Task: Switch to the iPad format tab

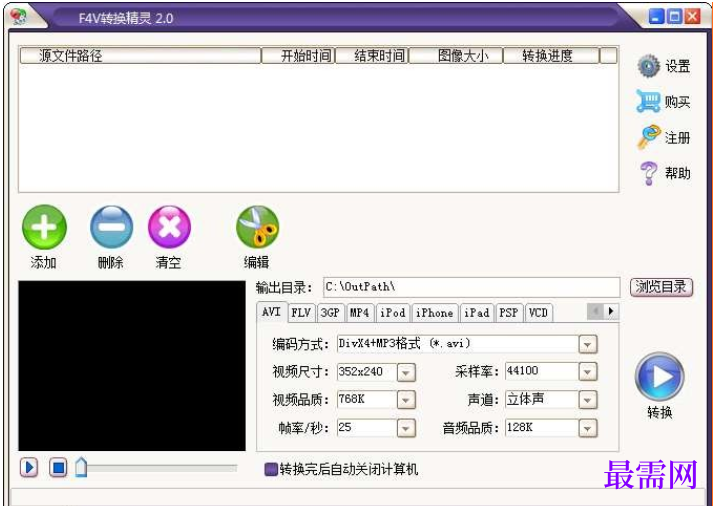Action: tap(477, 313)
